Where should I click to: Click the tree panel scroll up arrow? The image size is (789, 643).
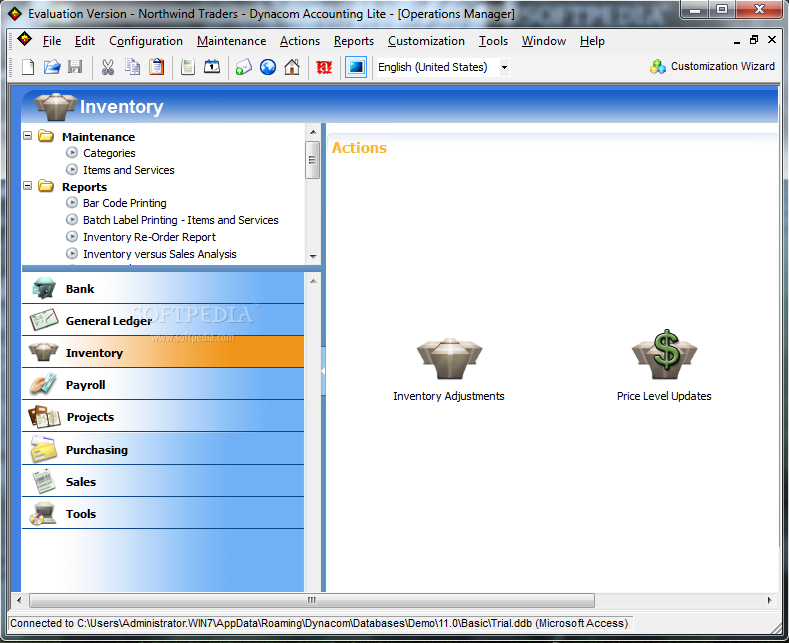pyautogui.click(x=313, y=132)
